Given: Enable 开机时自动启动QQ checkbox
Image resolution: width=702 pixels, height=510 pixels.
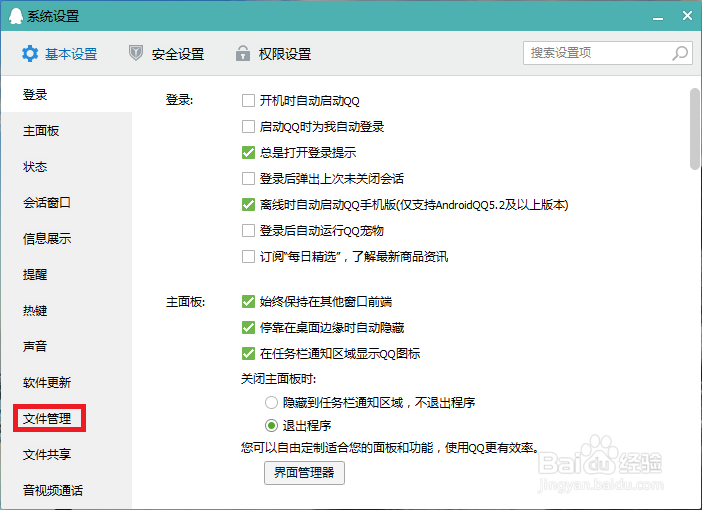Looking at the screenshot, I should [248, 100].
